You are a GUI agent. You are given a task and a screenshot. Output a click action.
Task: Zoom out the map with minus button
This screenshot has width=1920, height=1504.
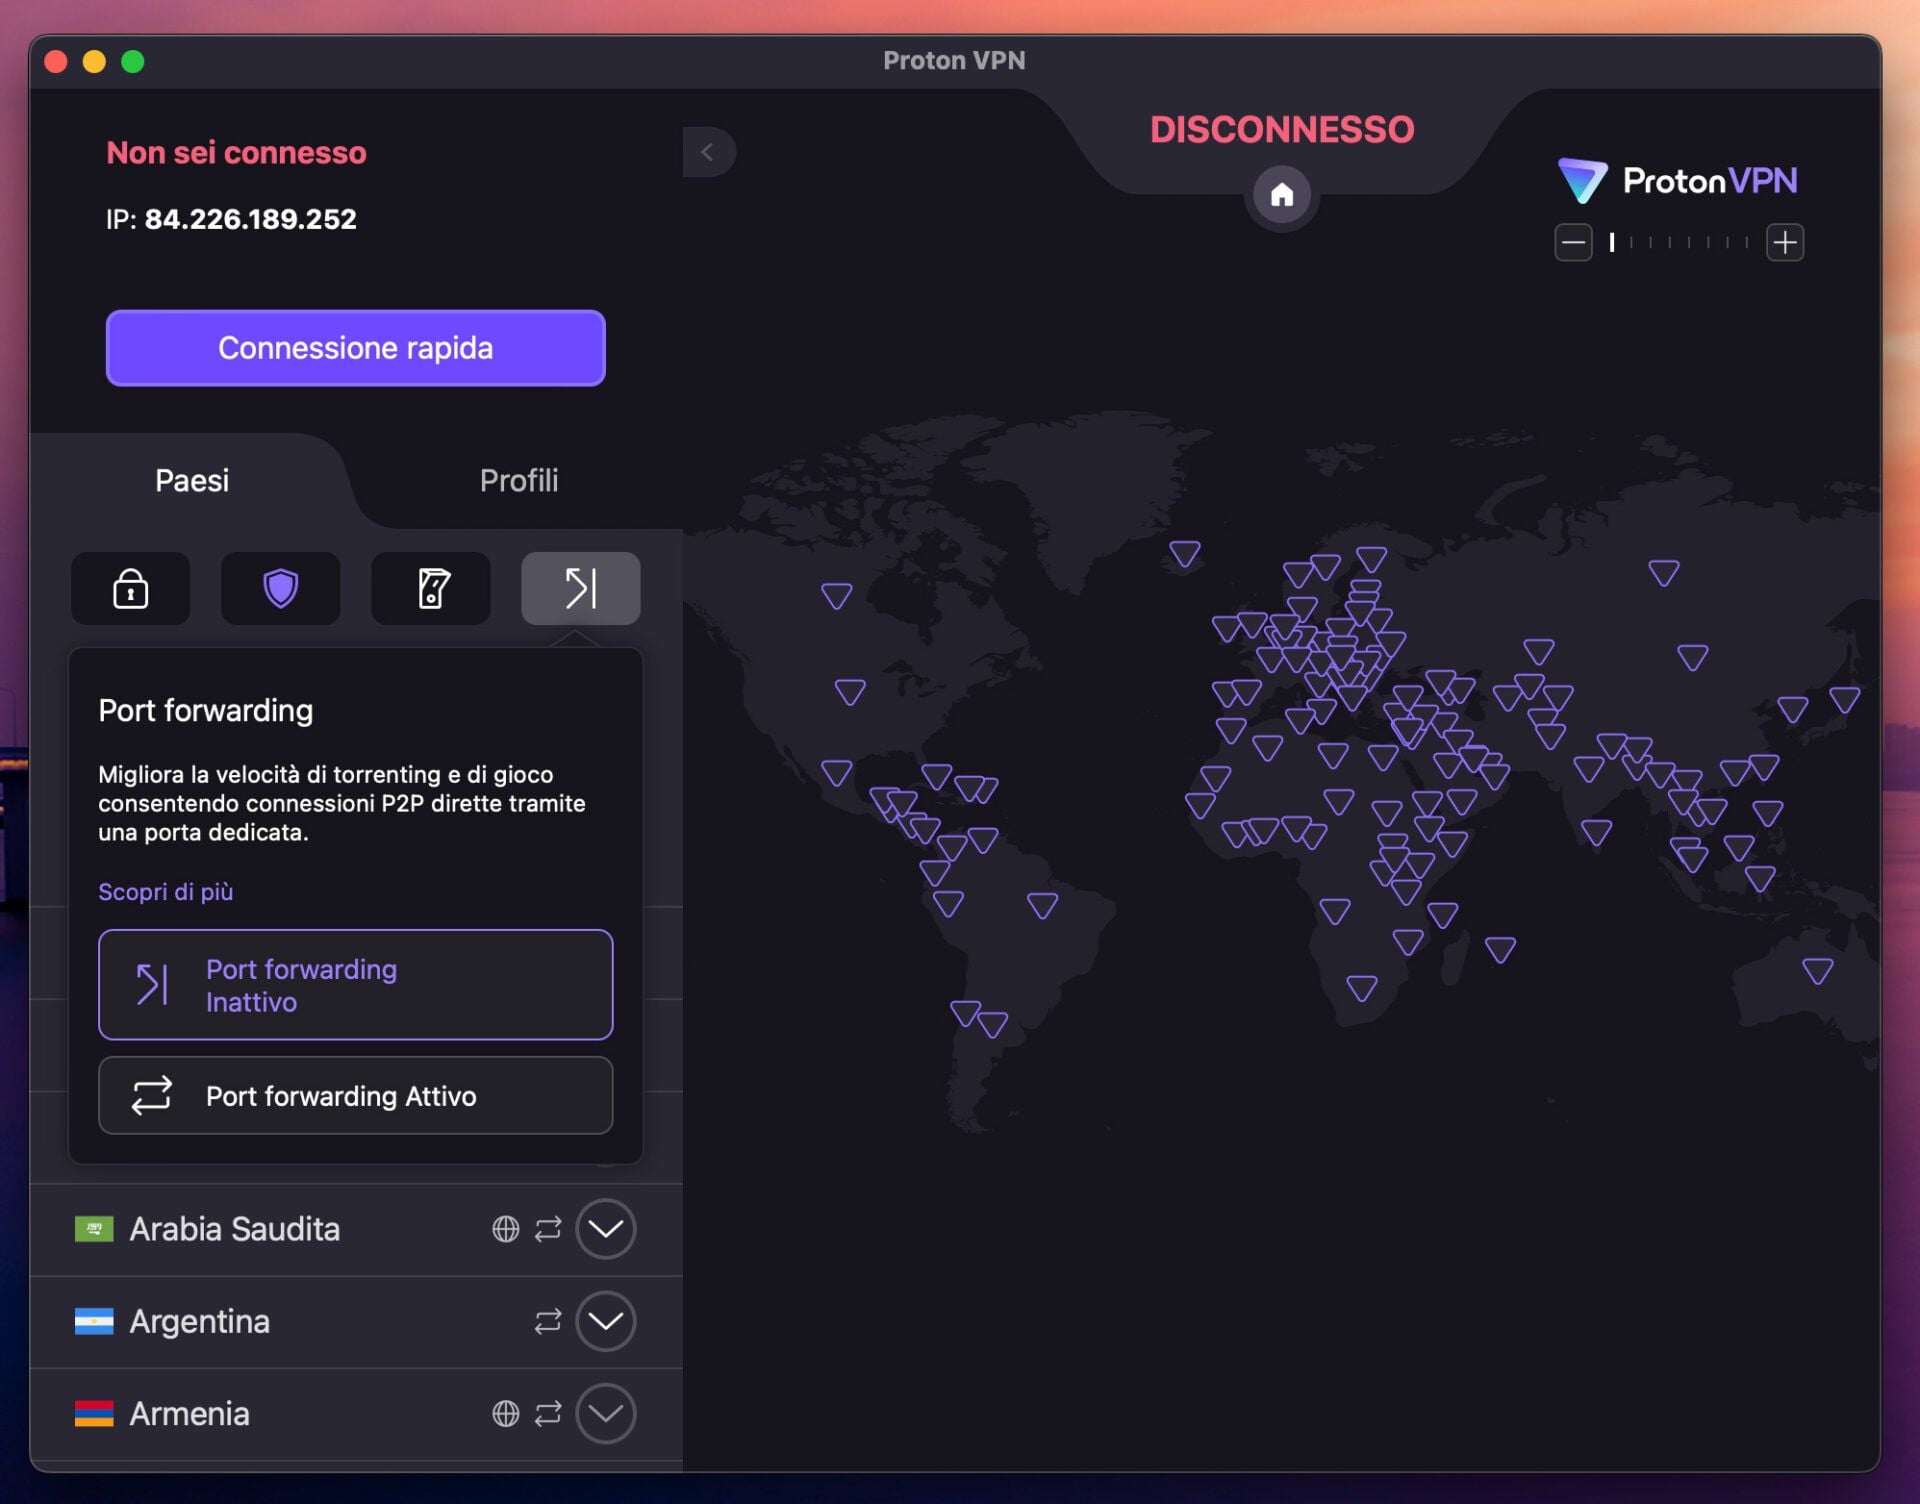[1573, 242]
